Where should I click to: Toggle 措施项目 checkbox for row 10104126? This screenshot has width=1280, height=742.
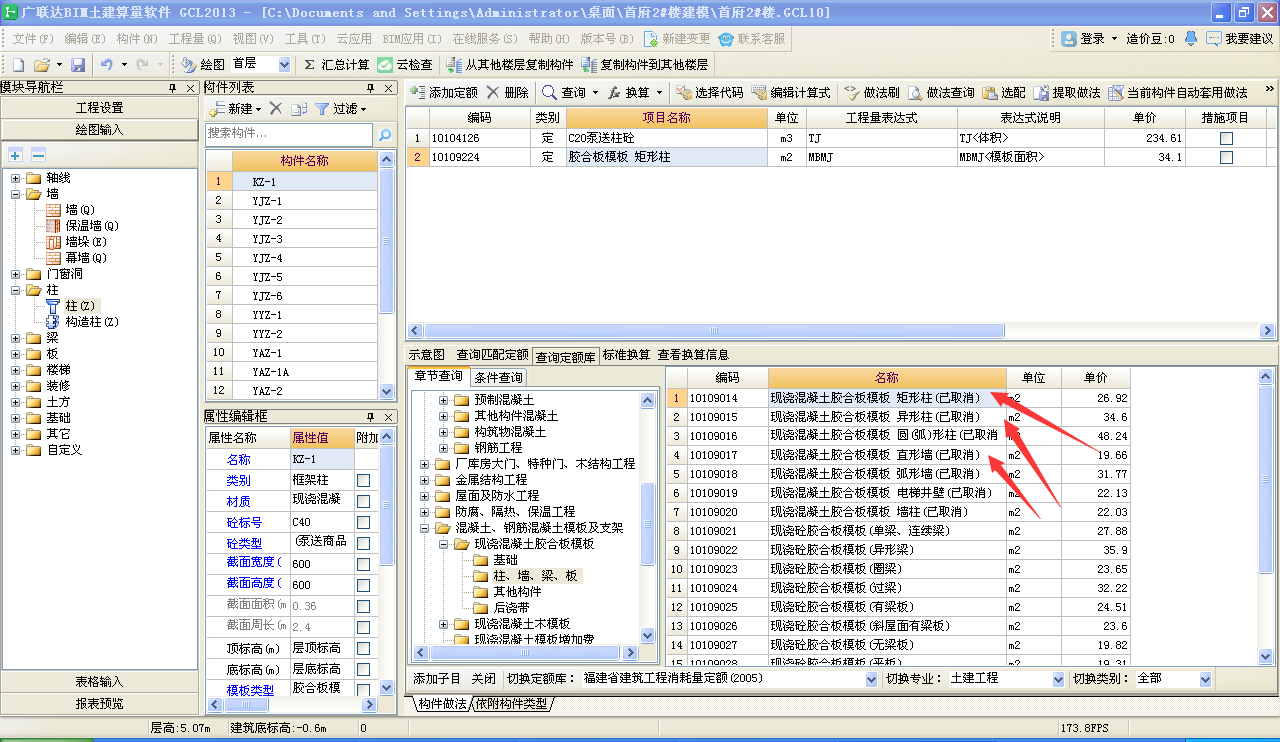coord(1226,138)
